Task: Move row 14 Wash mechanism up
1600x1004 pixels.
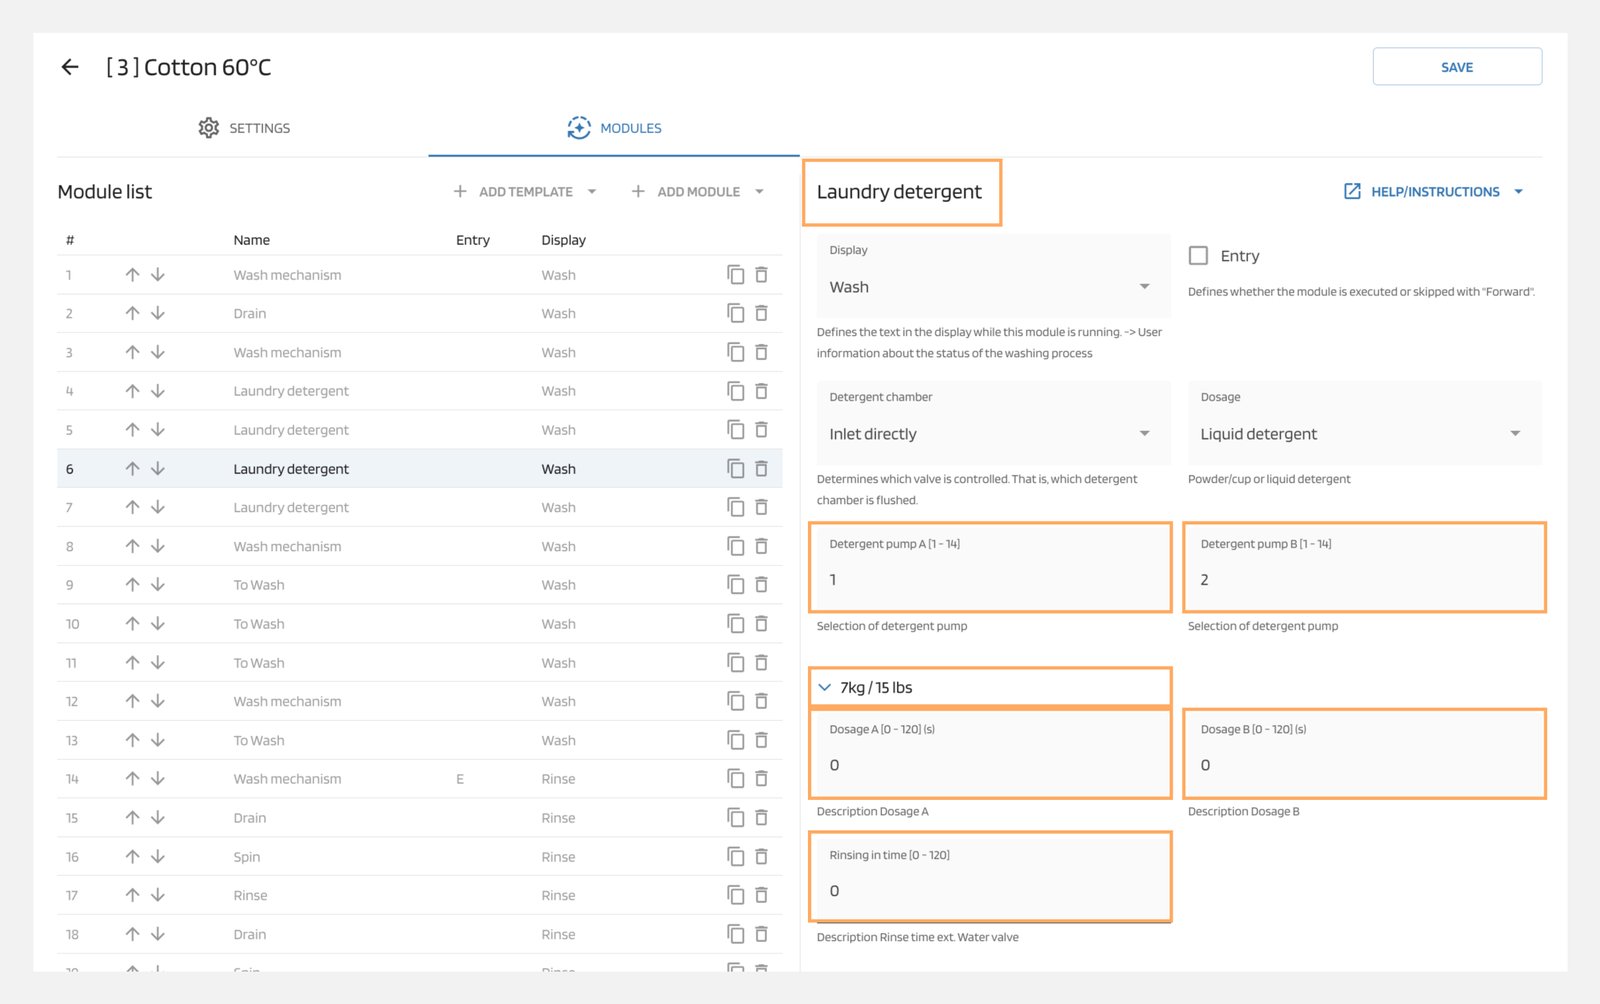Action: point(132,779)
